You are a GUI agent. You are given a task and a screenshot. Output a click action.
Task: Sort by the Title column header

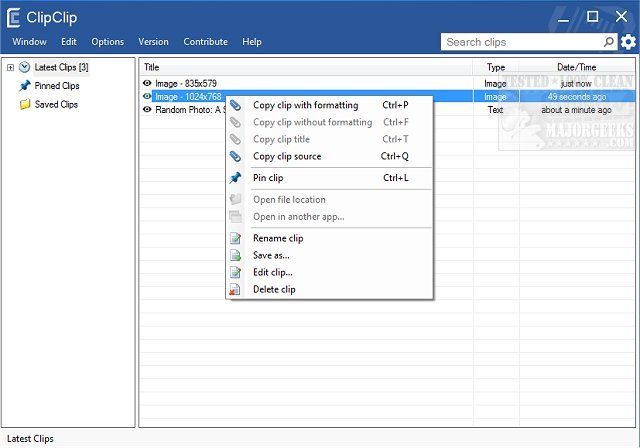click(306, 67)
